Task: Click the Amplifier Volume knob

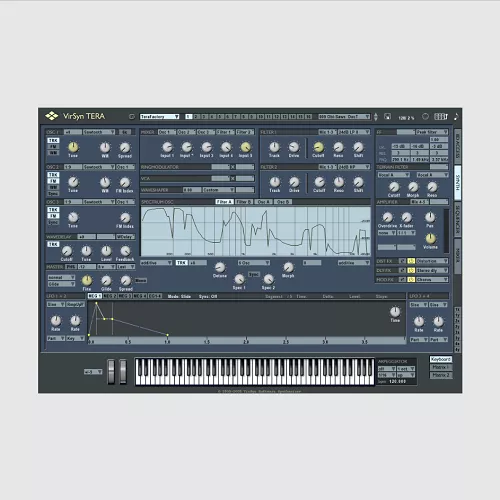Action: click(x=430, y=238)
